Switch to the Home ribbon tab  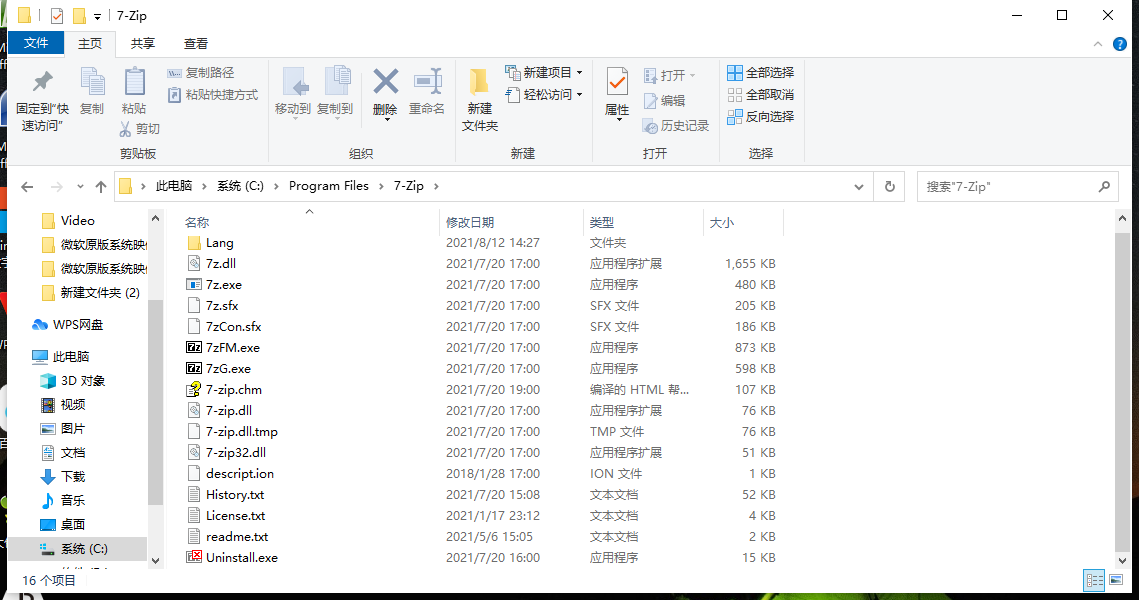pos(90,44)
